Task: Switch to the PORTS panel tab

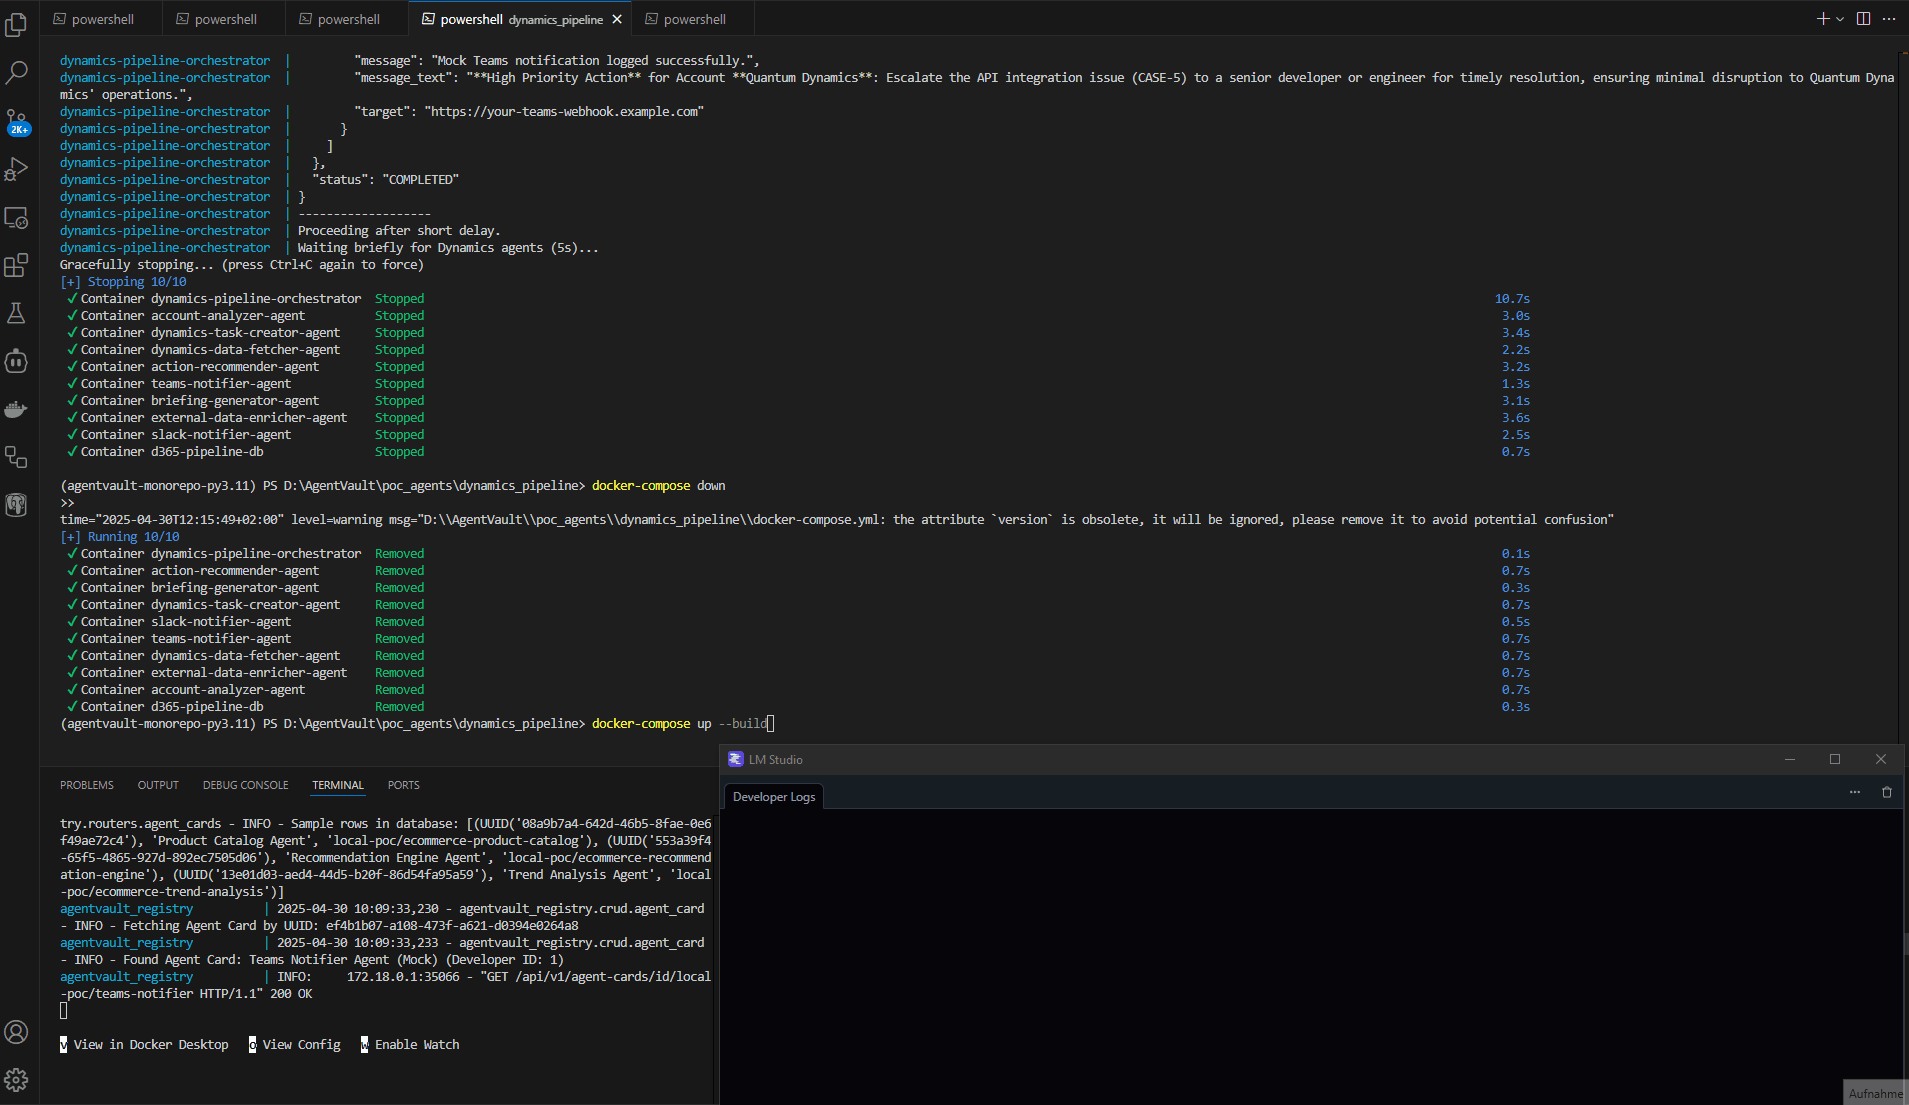Action: [404, 785]
